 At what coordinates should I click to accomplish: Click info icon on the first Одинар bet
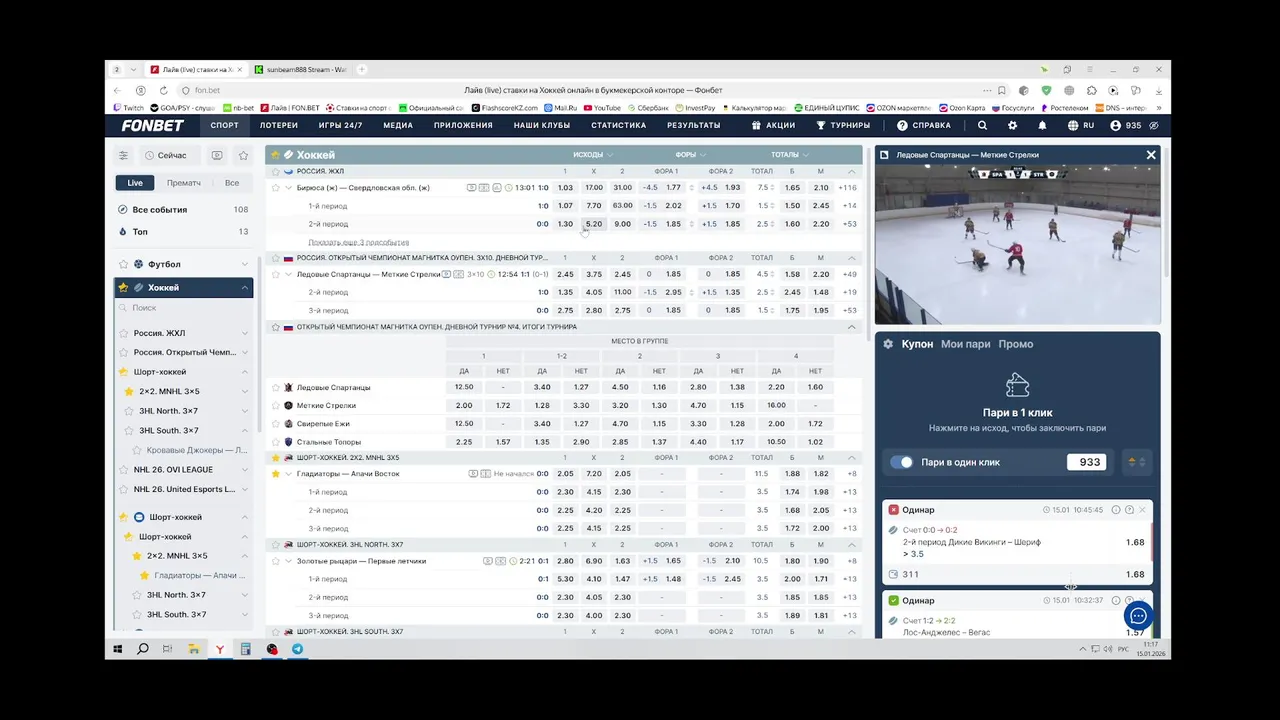point(1116,510)
